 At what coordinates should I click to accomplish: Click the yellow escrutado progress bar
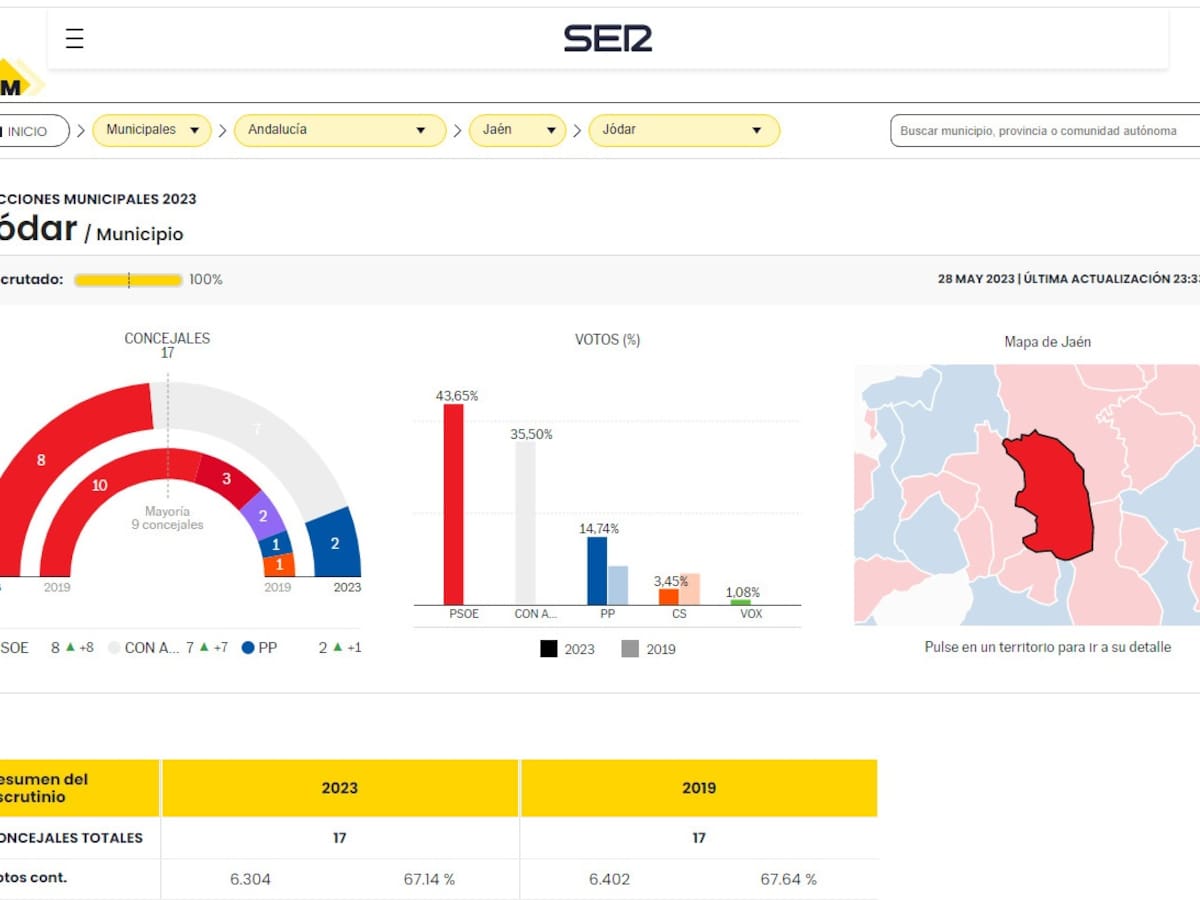pyautogui.click(x=128, y=280)
